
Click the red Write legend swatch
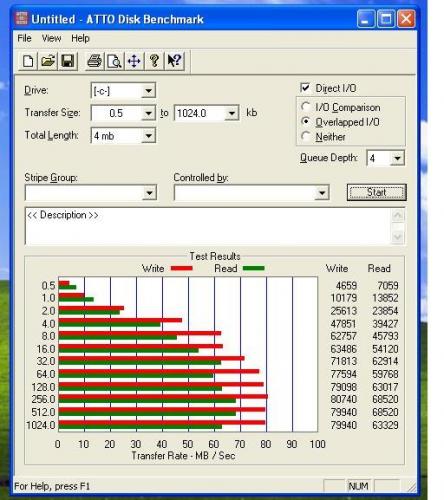coord(182,268)
